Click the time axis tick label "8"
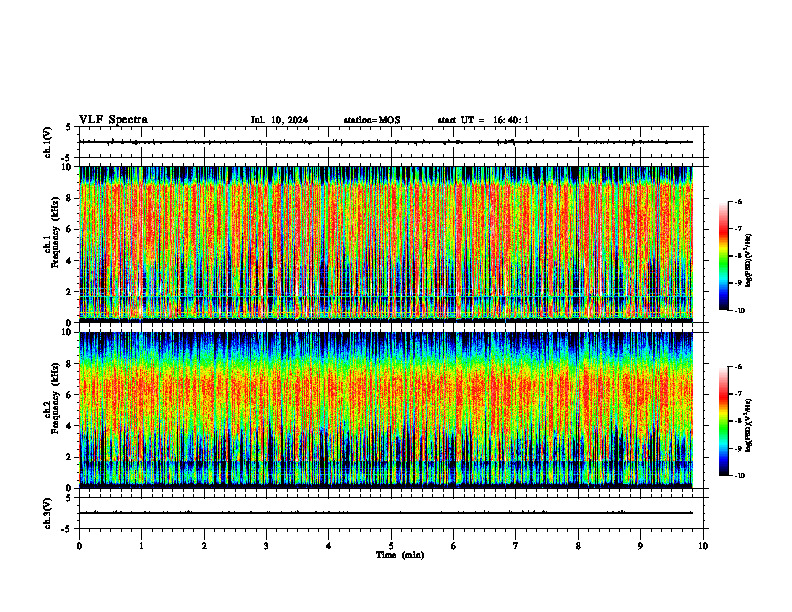The height and width of the screenshot is (612, 792). 578,546
